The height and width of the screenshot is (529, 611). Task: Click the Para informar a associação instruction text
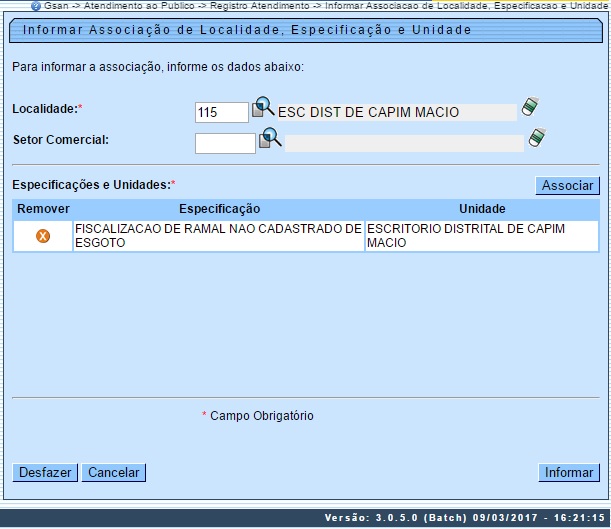(158, 67)
